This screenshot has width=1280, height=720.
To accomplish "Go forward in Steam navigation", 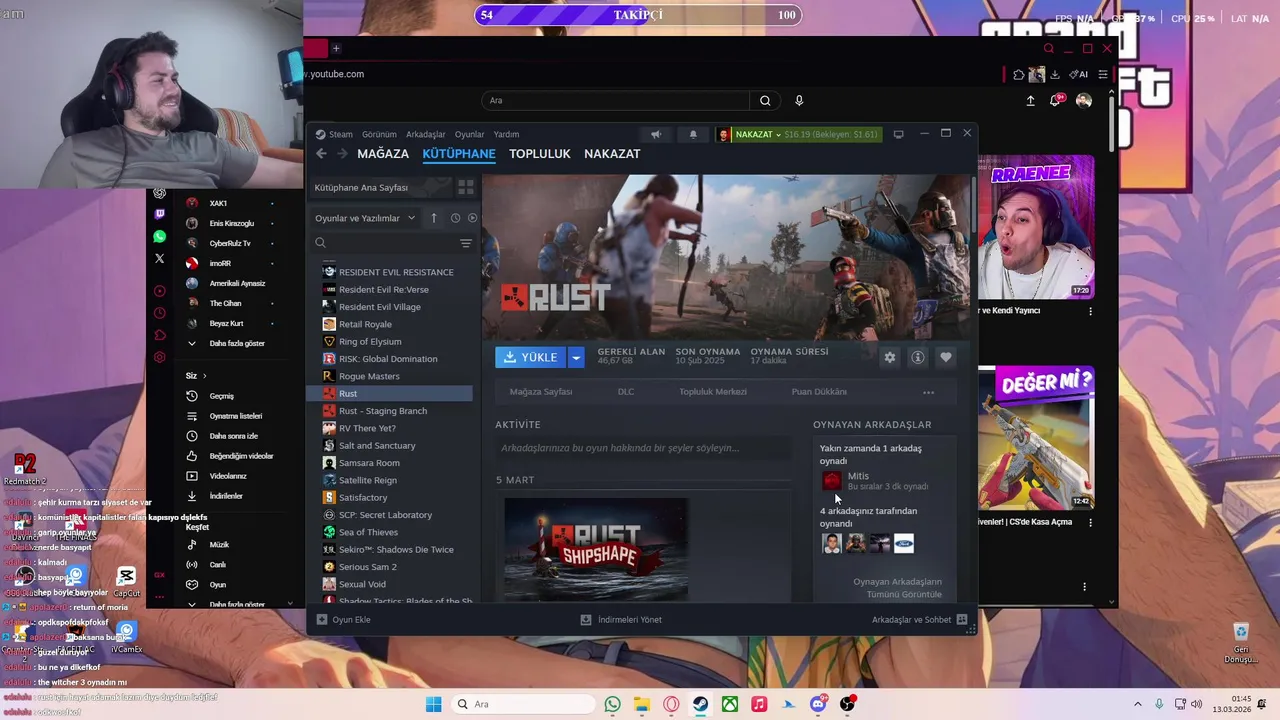I will (x=342, y=154).
